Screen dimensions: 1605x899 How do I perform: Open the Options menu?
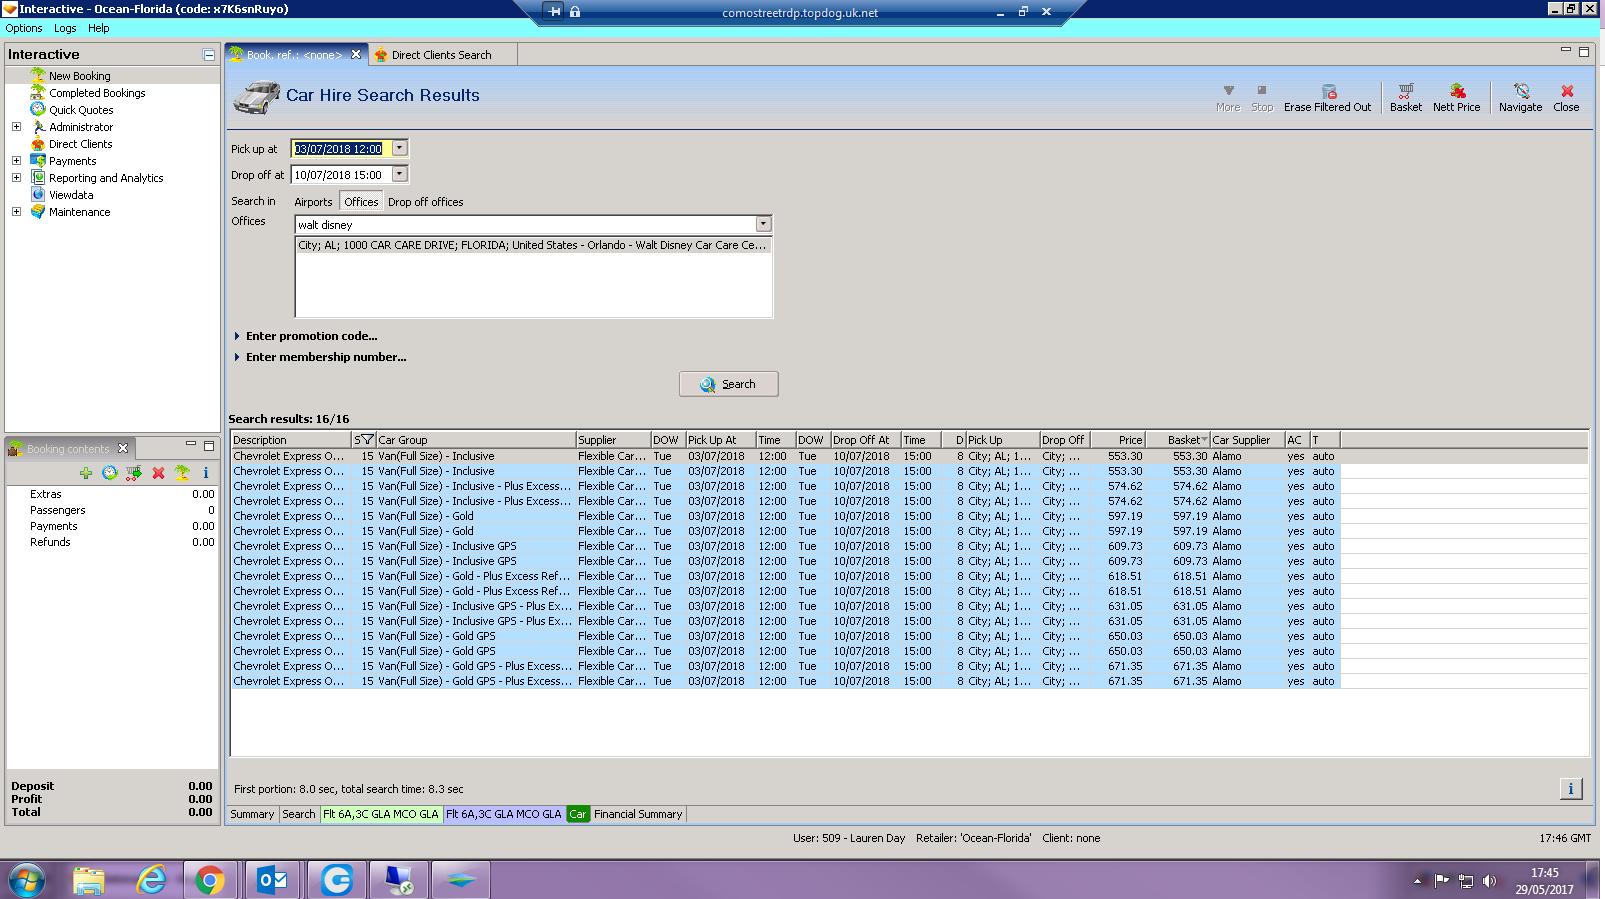24,28
